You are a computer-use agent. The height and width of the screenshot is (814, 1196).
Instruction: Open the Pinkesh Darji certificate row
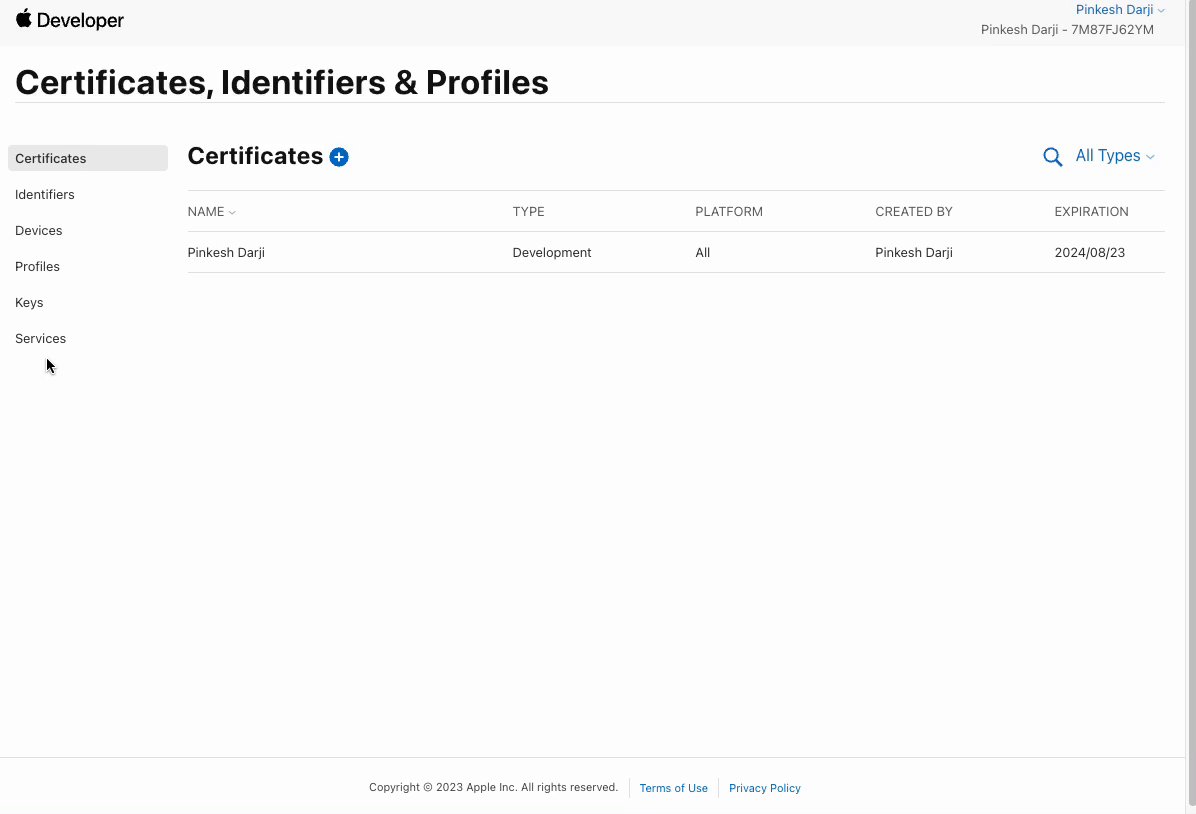click(x=226, y=253)
